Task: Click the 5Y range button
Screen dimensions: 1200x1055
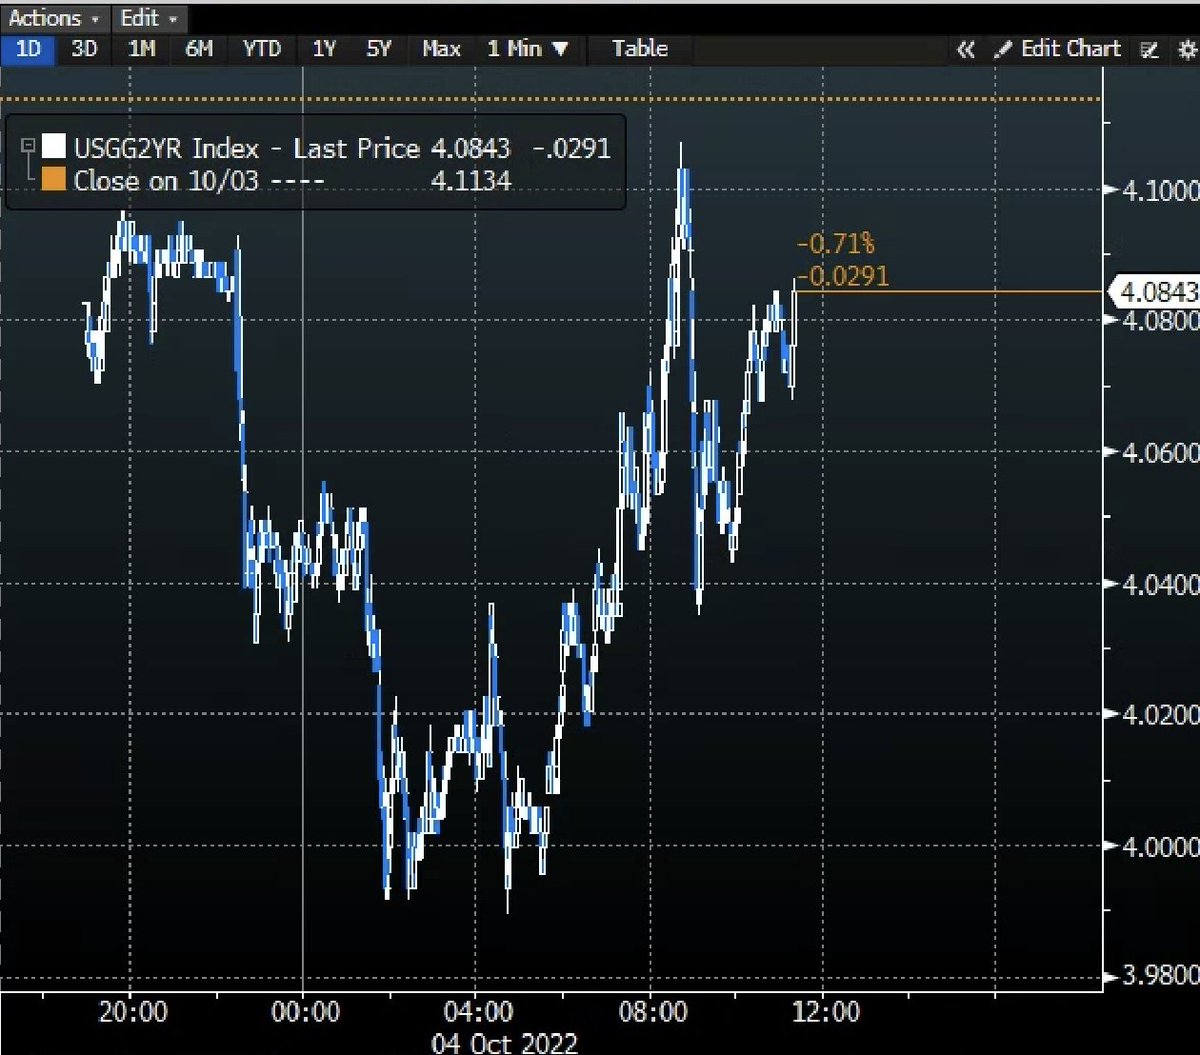Action: click(378, 48)
